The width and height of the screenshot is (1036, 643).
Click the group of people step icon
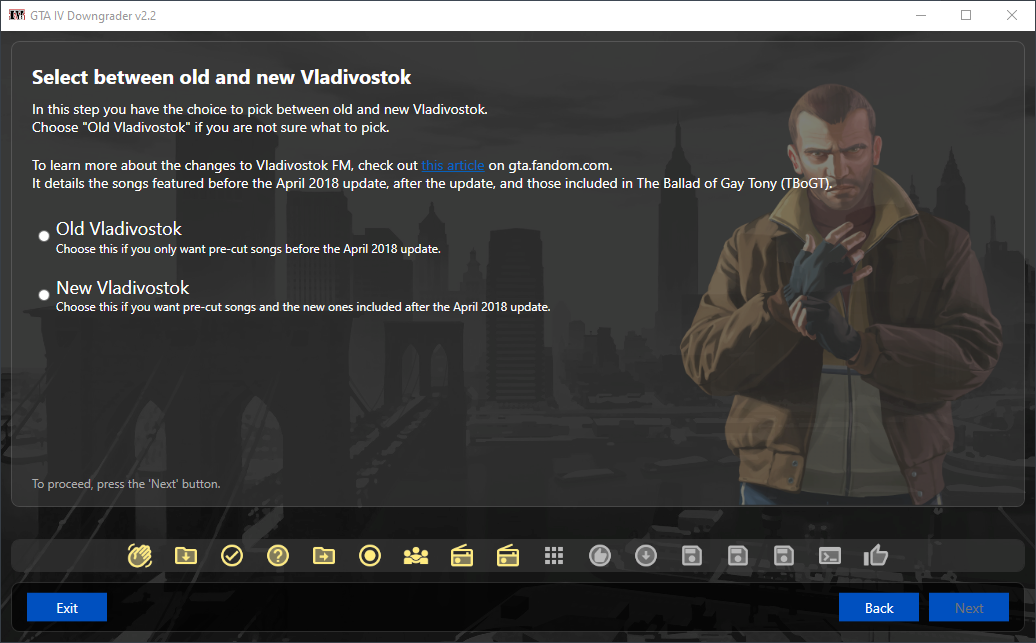416,556
